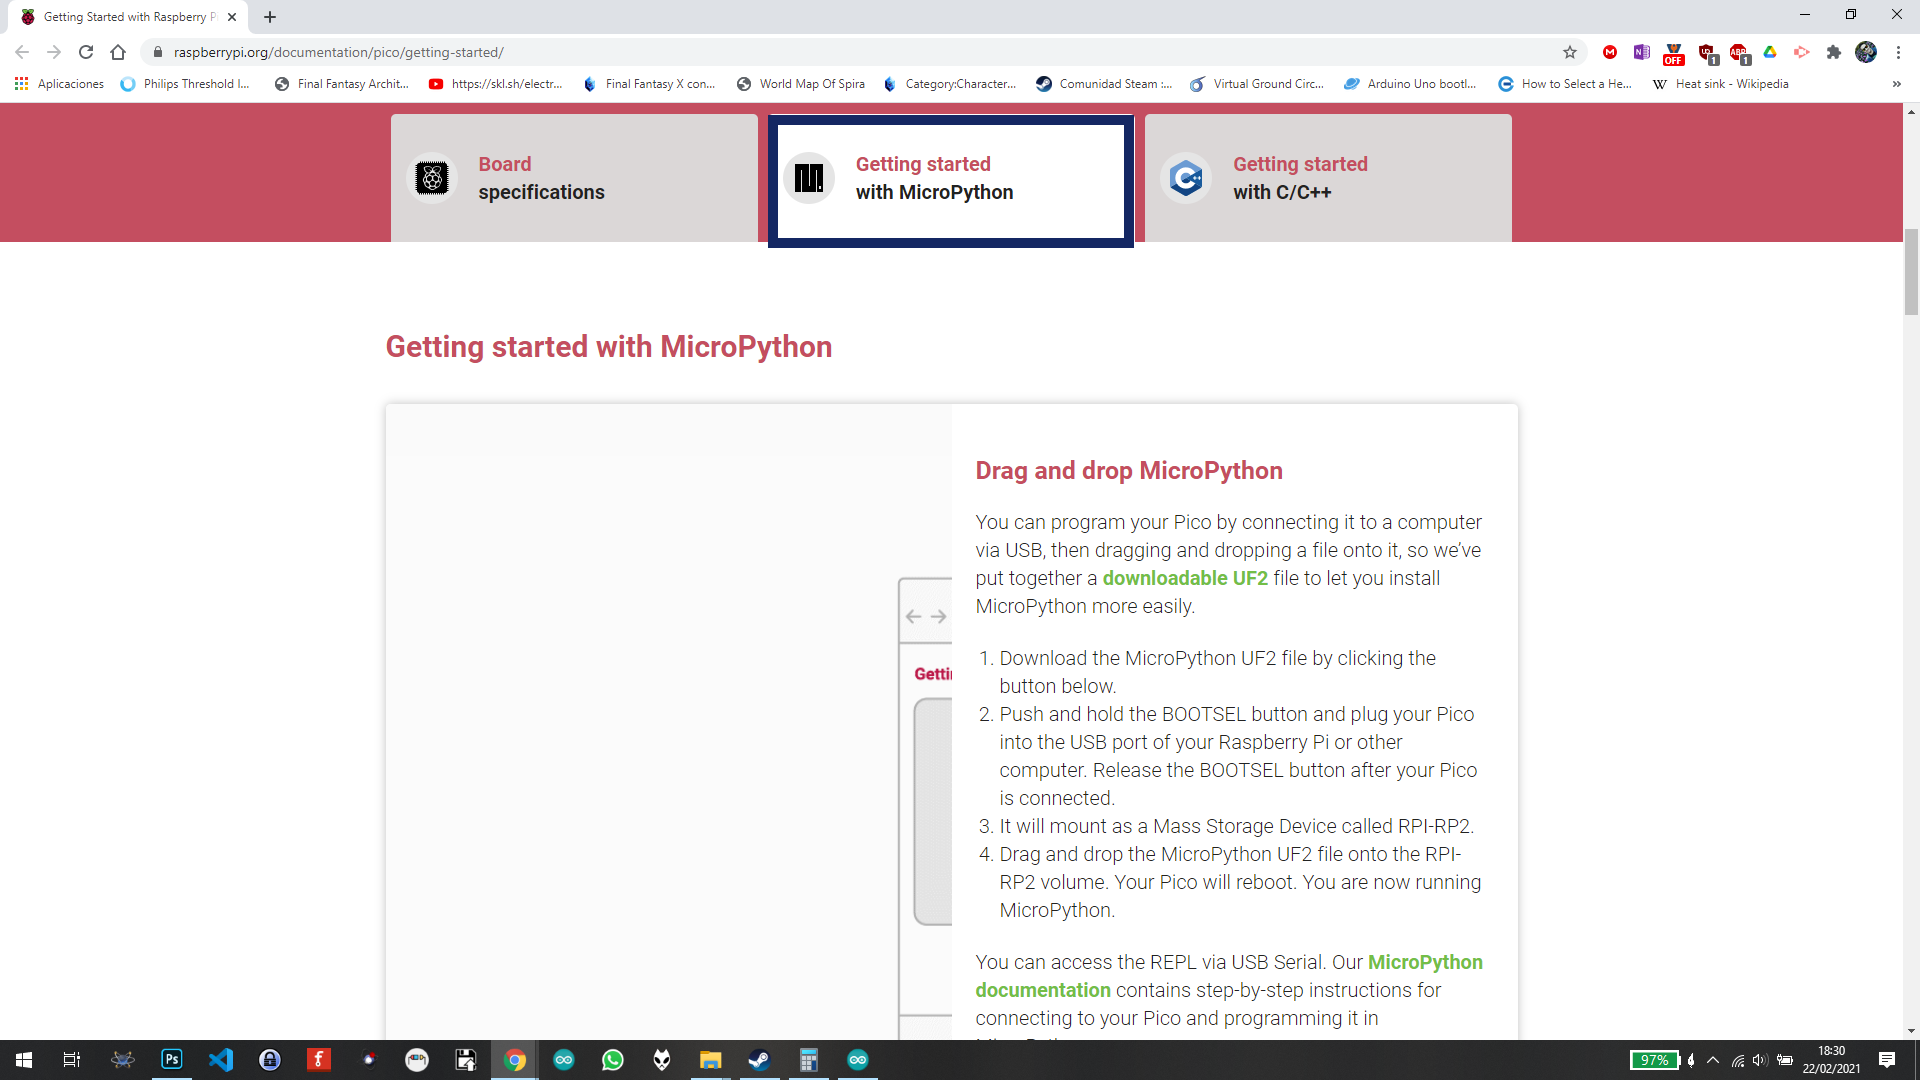The height and width of the screenshot is (1080, 1920).
Task: Switch to Getting started with C/C++ tab
Action: (x=1328, y=178)
